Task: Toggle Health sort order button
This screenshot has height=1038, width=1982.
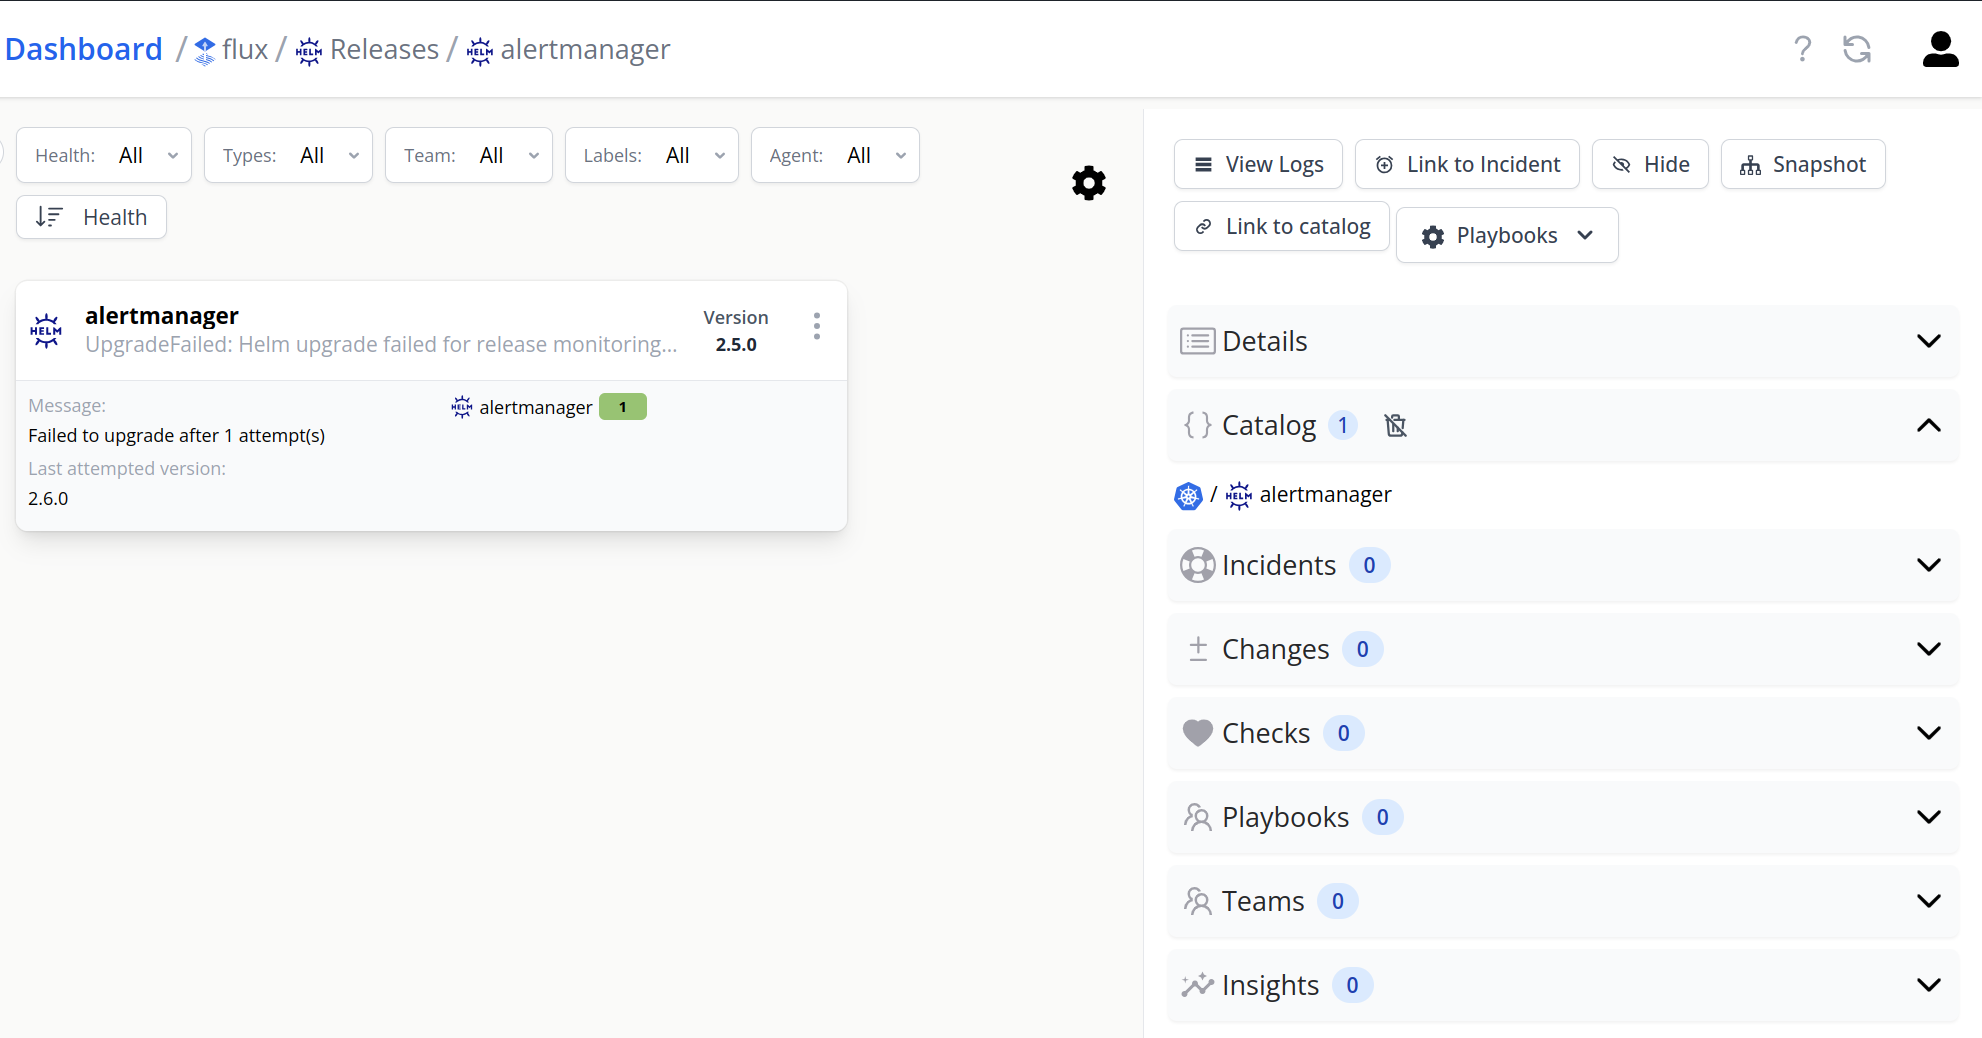Action: (92, 217)
